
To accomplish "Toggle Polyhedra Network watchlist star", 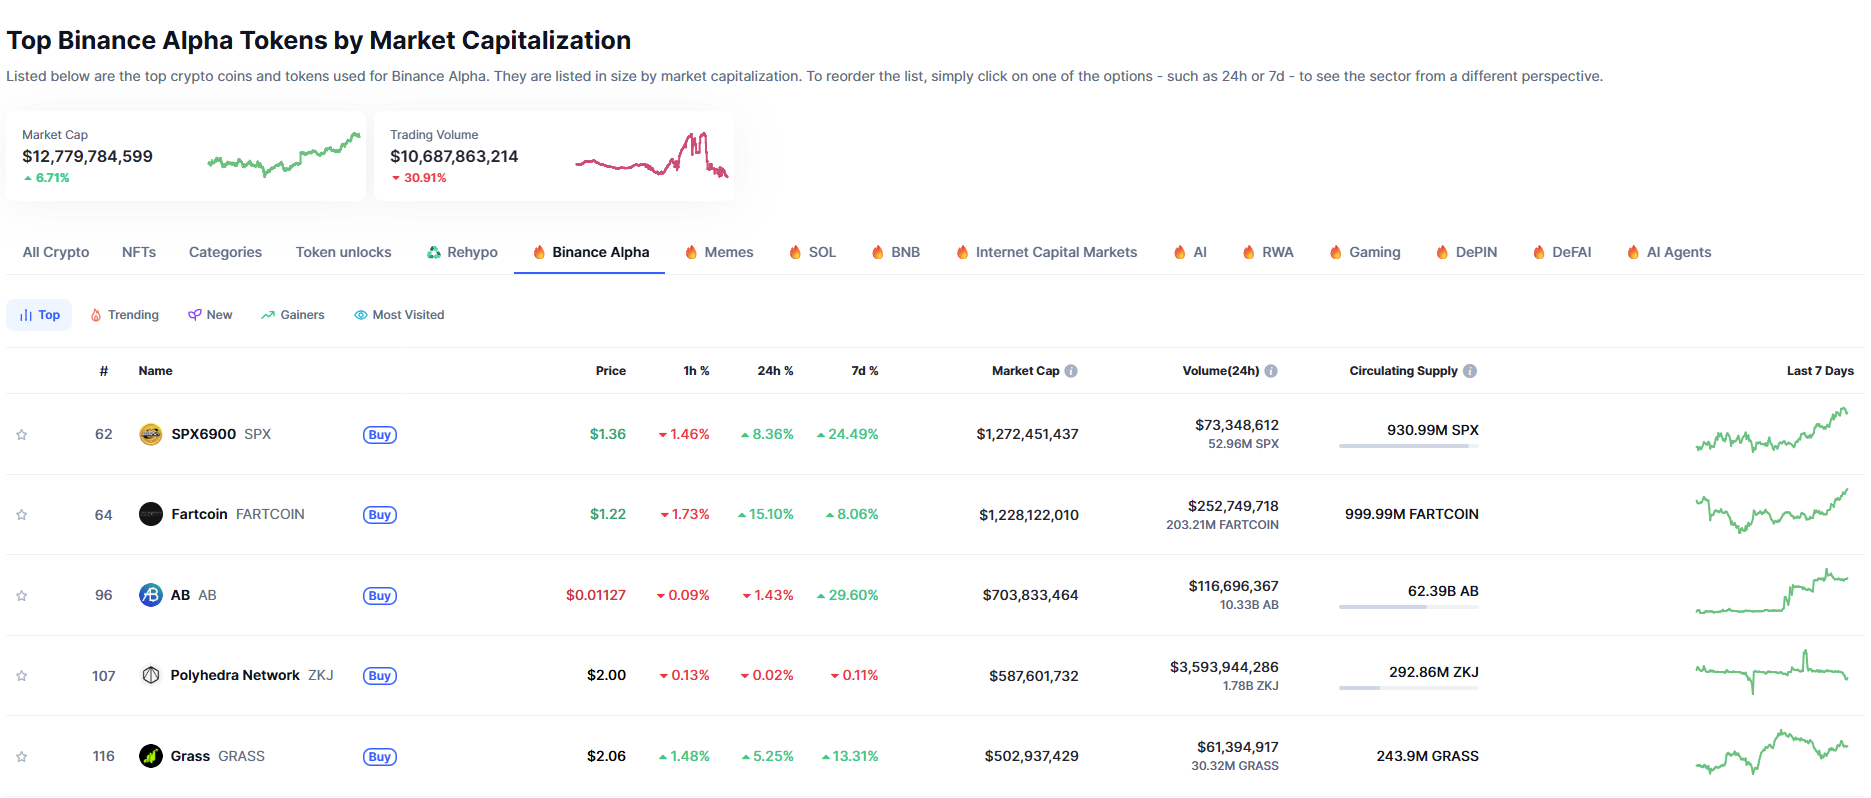I will coord(21,676).
